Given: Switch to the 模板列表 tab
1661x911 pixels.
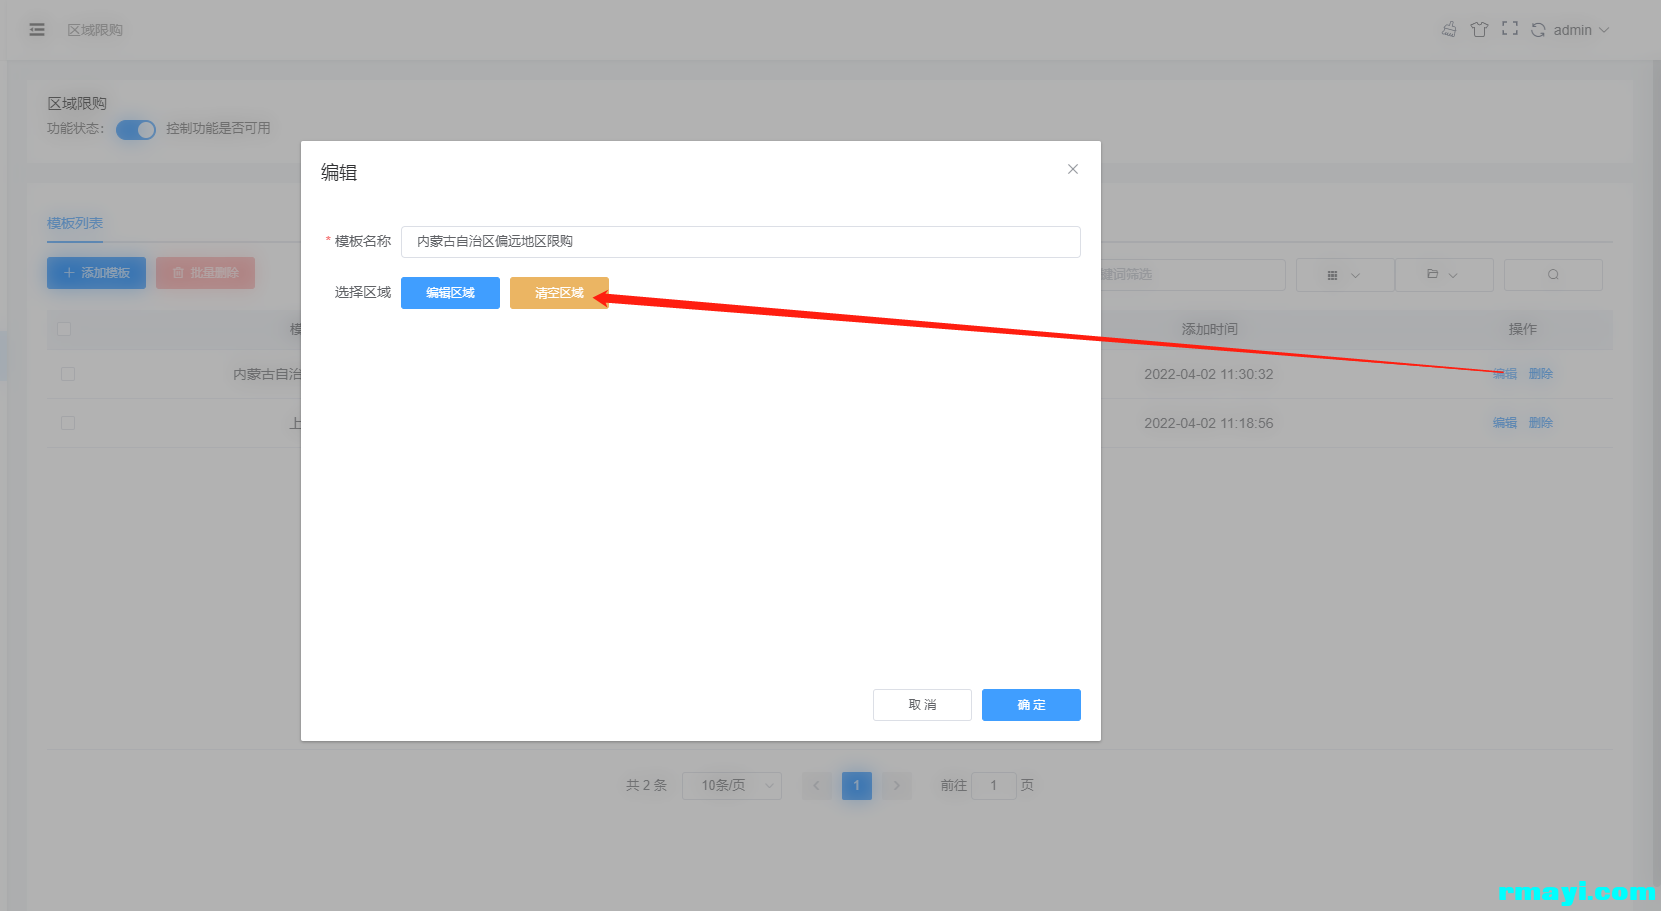Looking at the screenshot, I should click(x=75, y=223).
